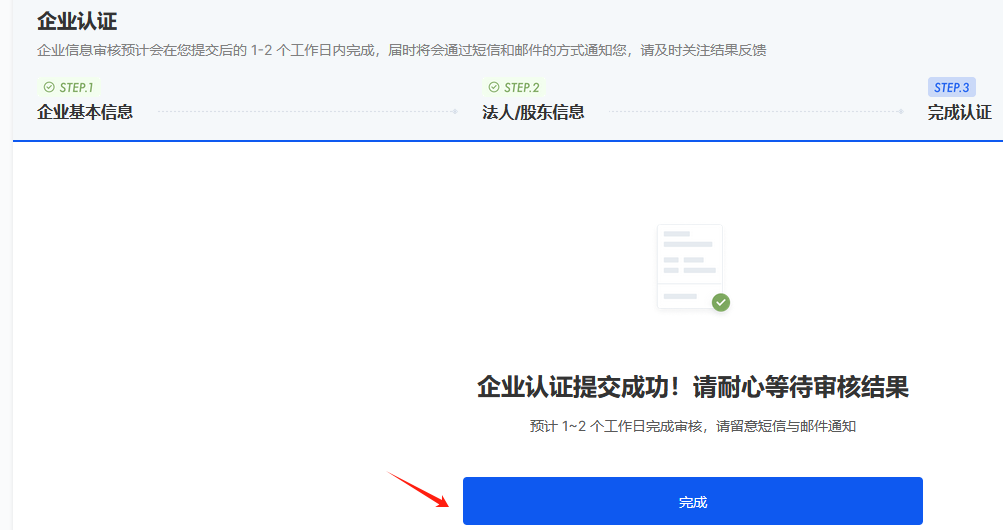The width and height of the screenshot is (1003, 530).
Task: Select the STEP.1 badge
Action: click(69, 87)
